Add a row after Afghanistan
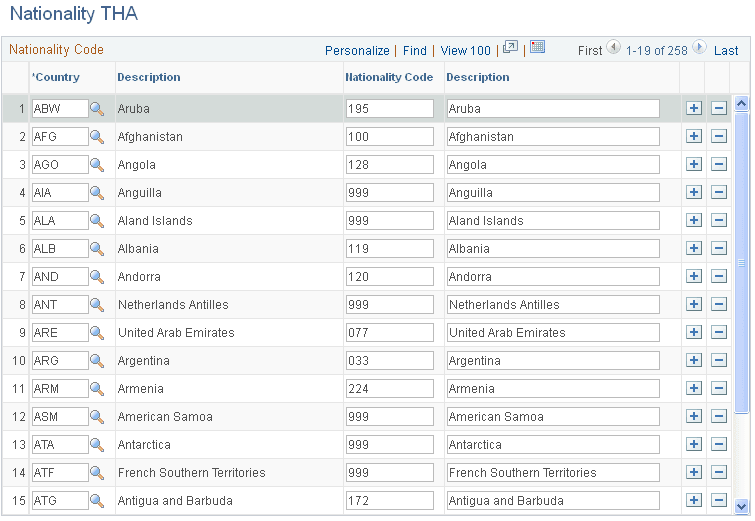 (x=694, y=136)
